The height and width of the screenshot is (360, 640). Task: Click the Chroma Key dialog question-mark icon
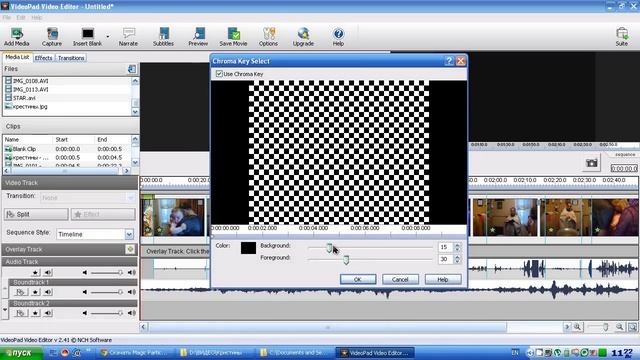(449, 61)
